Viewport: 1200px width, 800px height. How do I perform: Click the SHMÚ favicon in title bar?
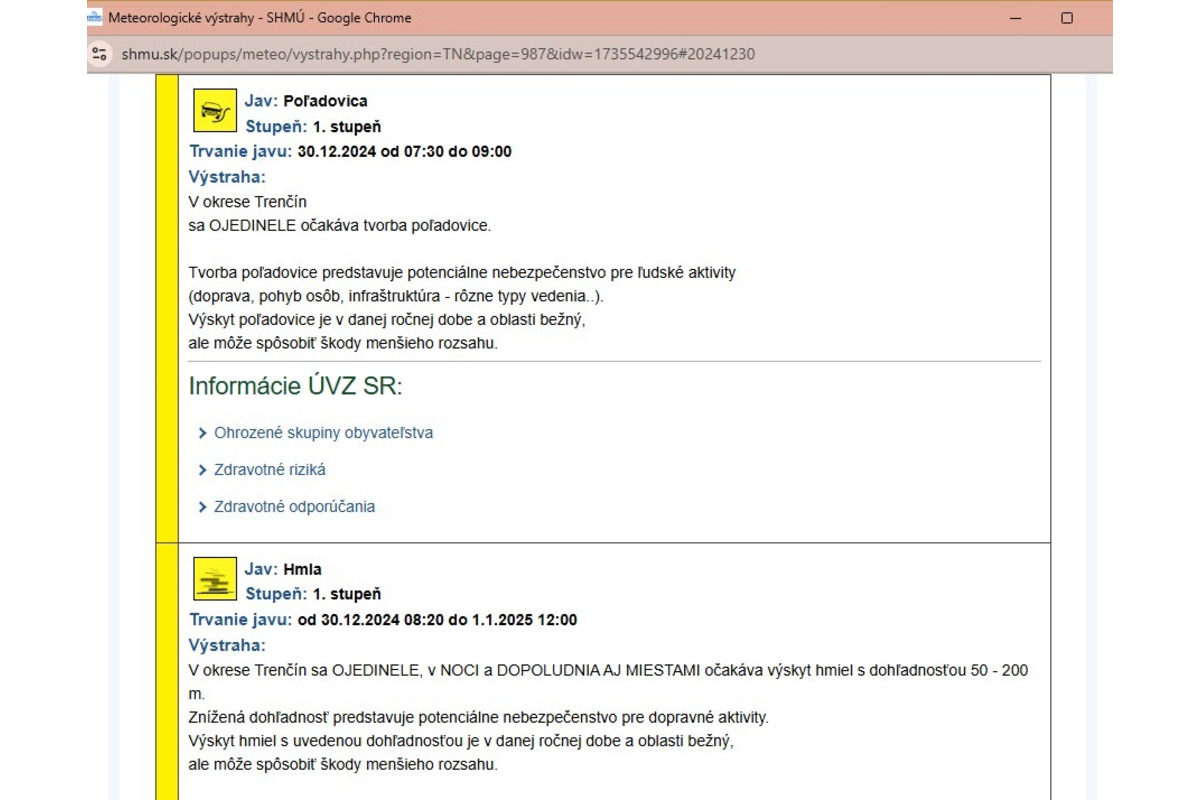(95, 18)
